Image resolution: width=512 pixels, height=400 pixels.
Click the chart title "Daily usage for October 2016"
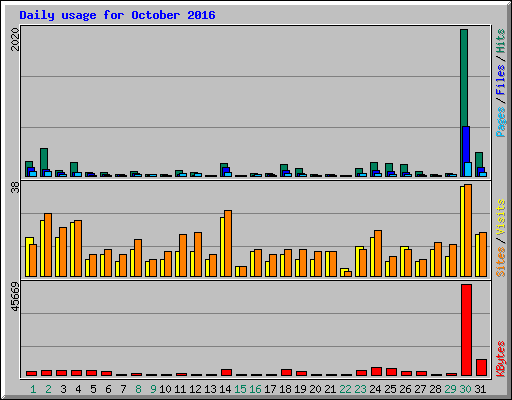click(117, 15)
